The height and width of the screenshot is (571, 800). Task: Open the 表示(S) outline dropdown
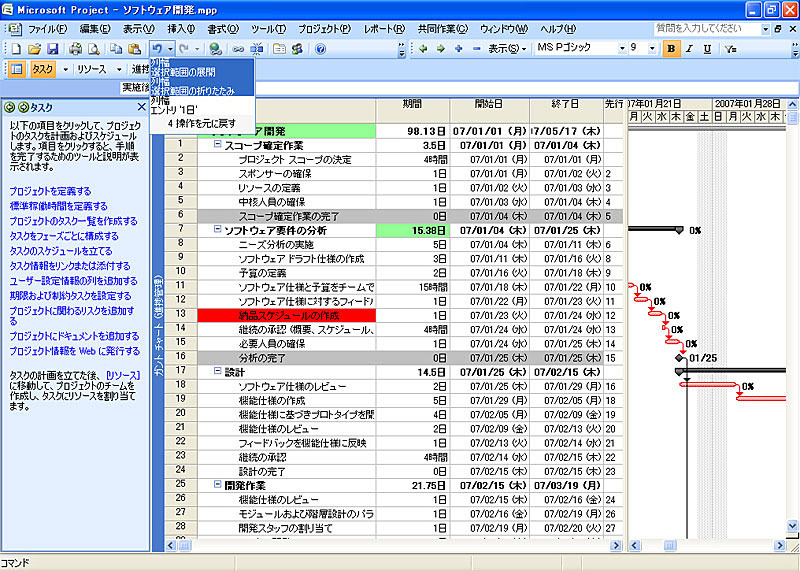[507, 49]
